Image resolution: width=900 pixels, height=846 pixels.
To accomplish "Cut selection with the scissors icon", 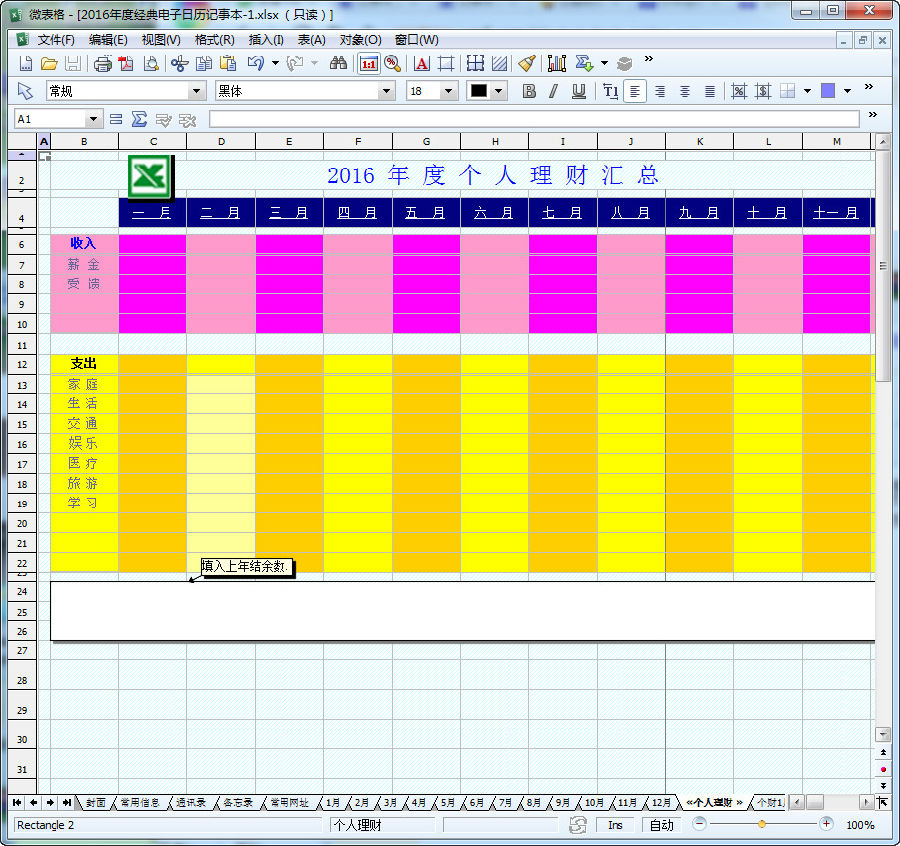I will 180,63.
